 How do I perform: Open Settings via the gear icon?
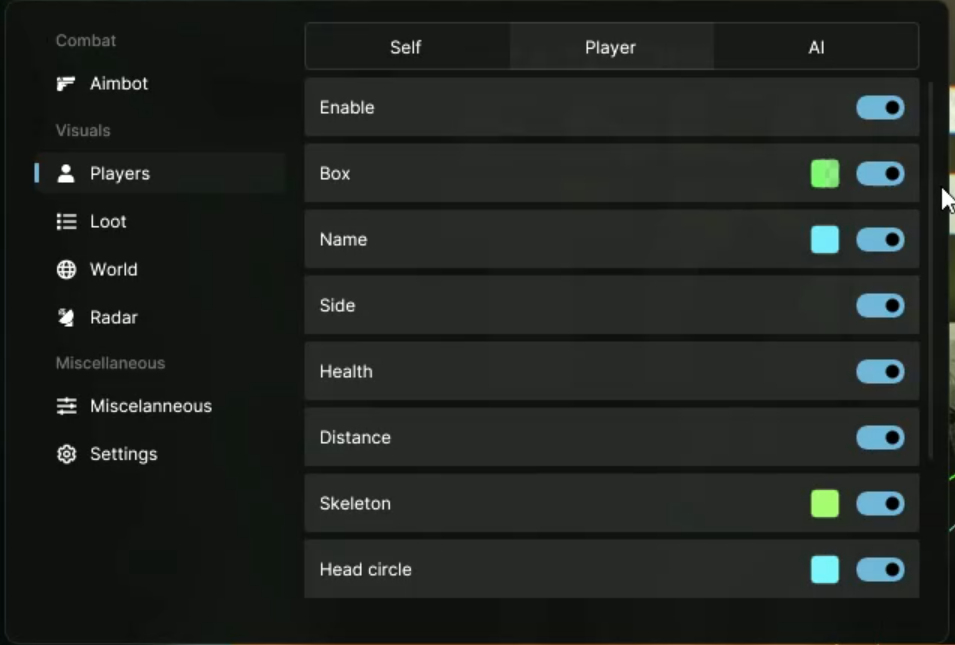pos(66,454)
